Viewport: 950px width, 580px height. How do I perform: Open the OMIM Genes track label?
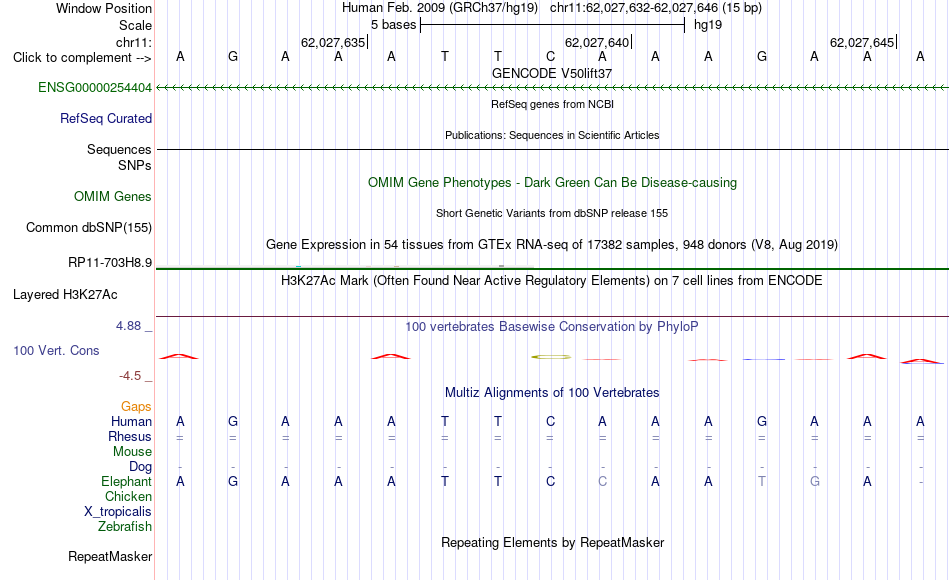[112, 196]
